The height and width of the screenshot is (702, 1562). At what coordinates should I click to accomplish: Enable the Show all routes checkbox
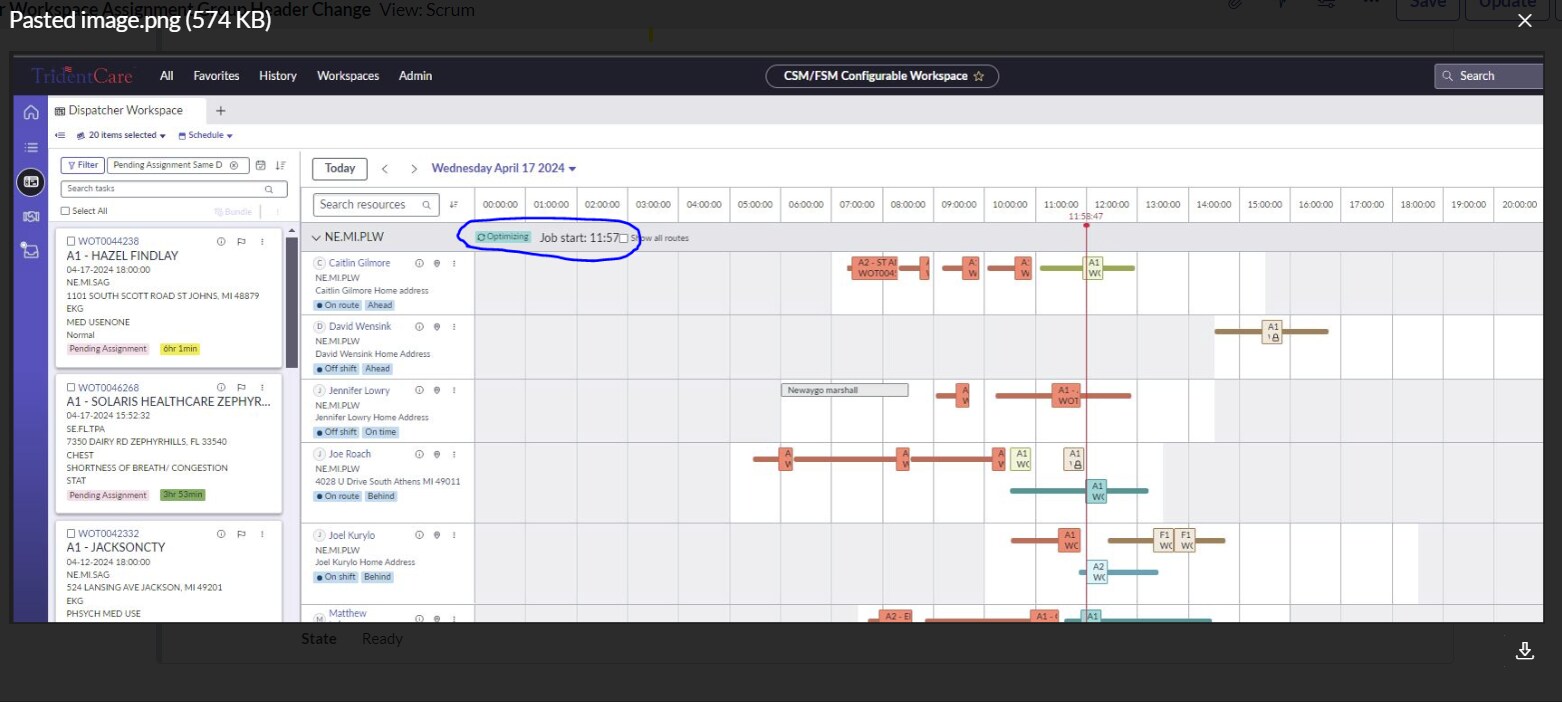coord(624,238)
